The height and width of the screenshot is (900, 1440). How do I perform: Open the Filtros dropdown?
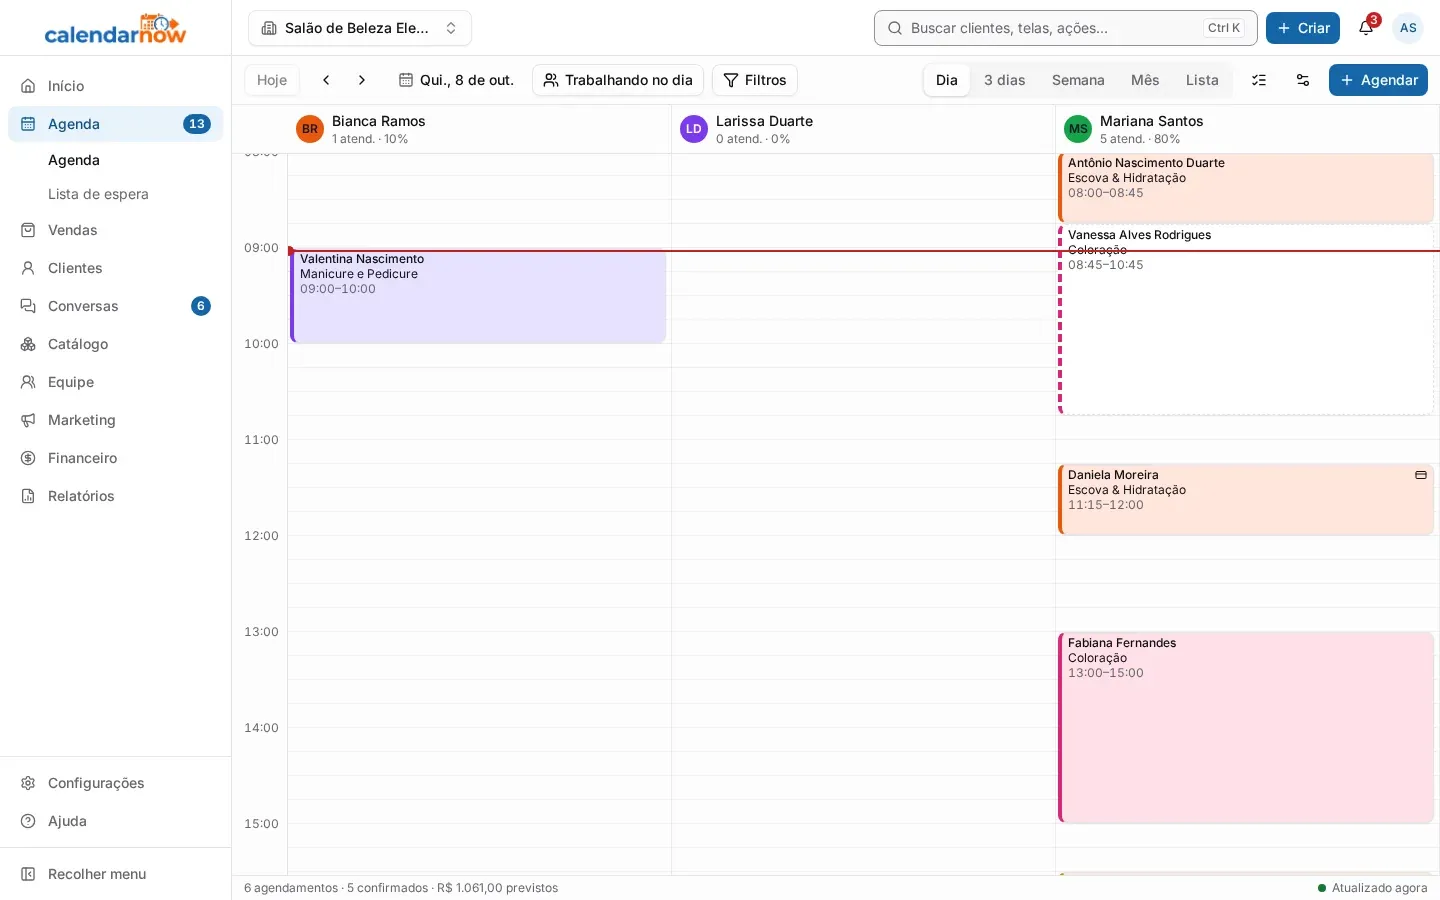pos(755,80)
